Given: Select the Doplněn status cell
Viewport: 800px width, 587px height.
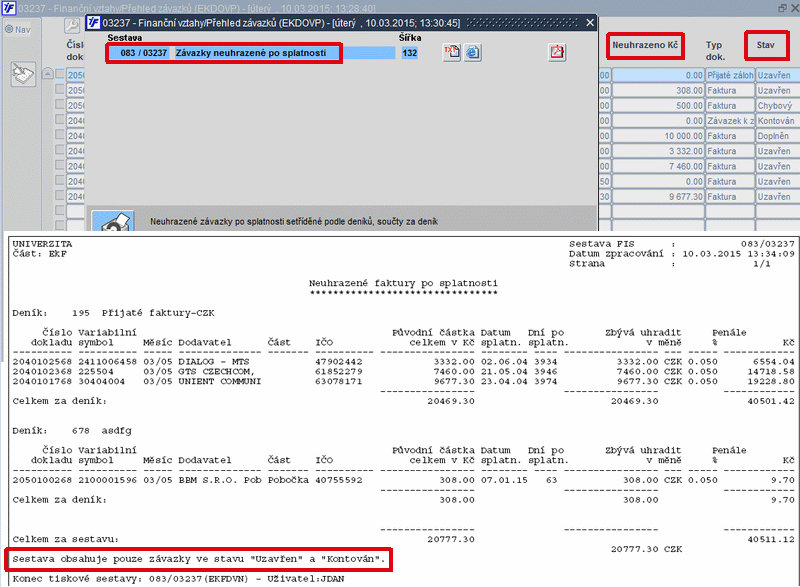Looking at the screenshot, I should [x=778, y=136].
